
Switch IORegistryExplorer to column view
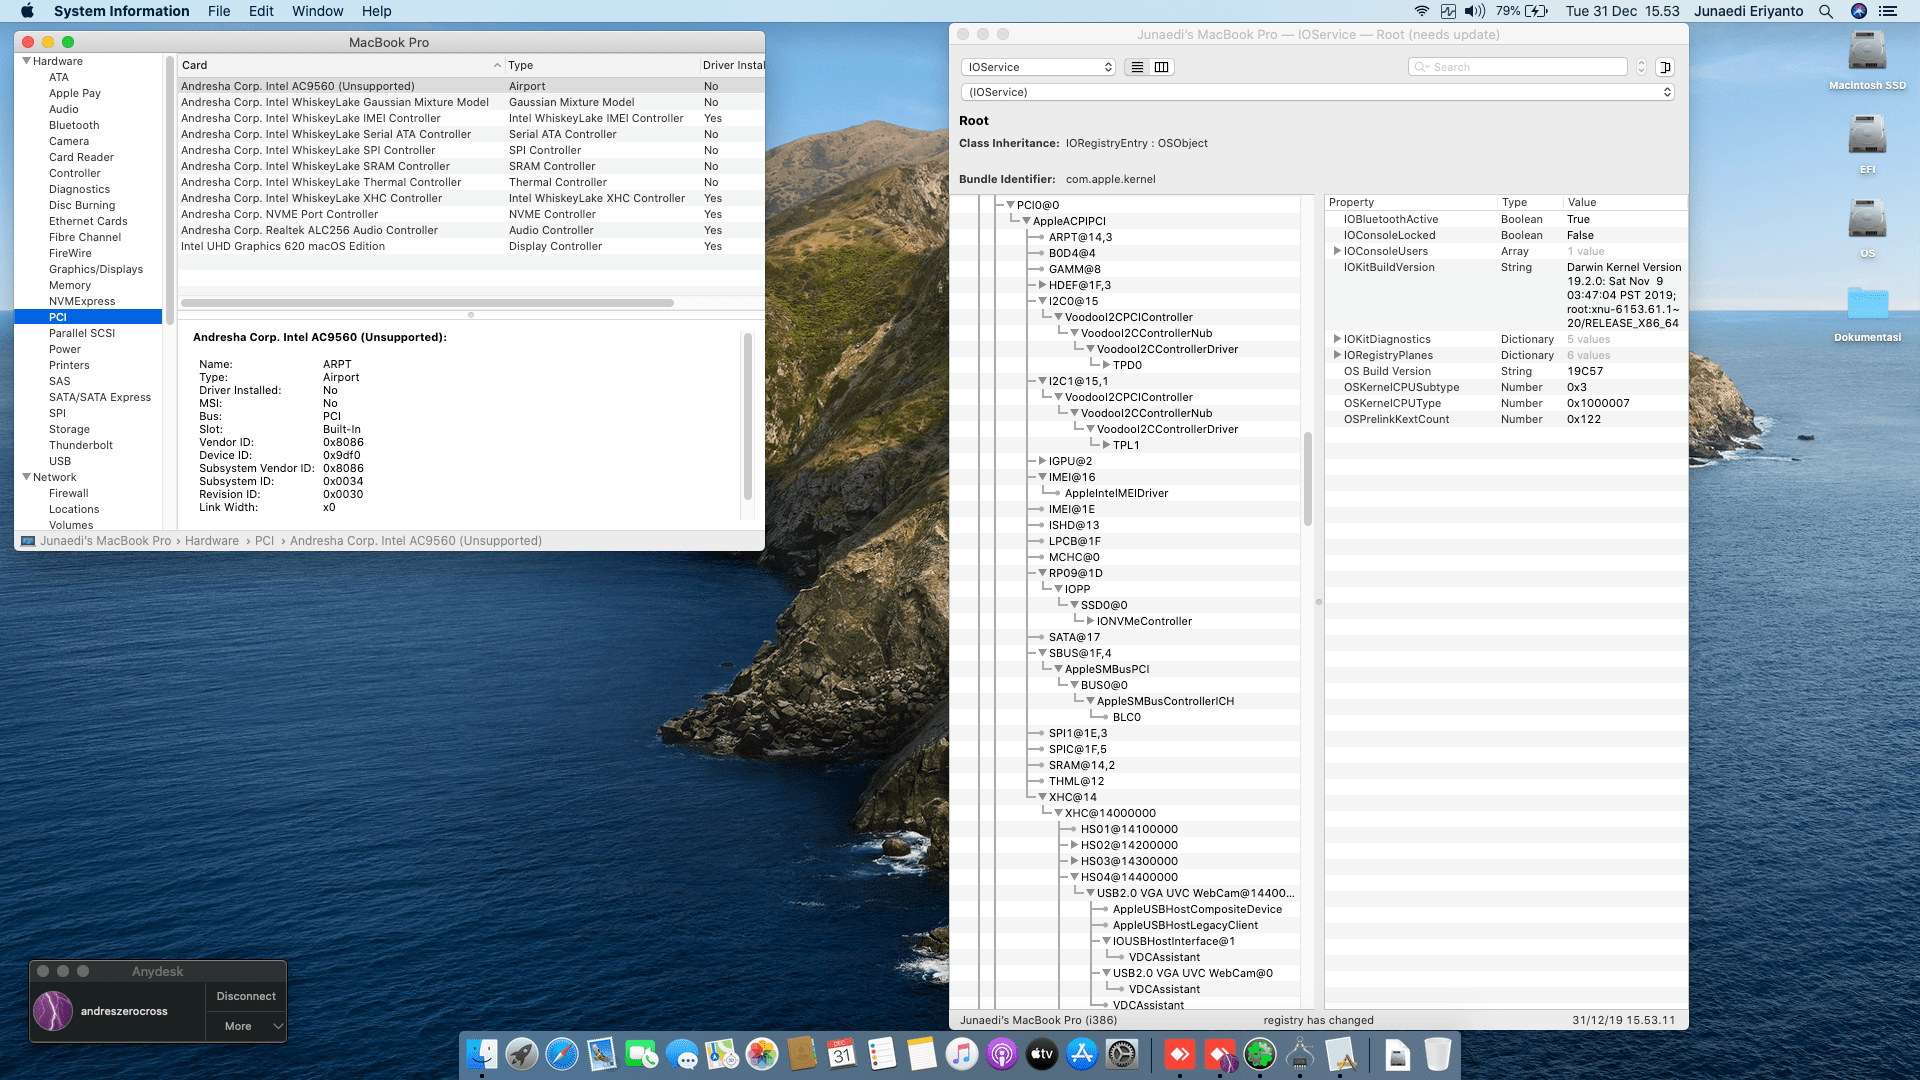click(x=1161, y=67)
